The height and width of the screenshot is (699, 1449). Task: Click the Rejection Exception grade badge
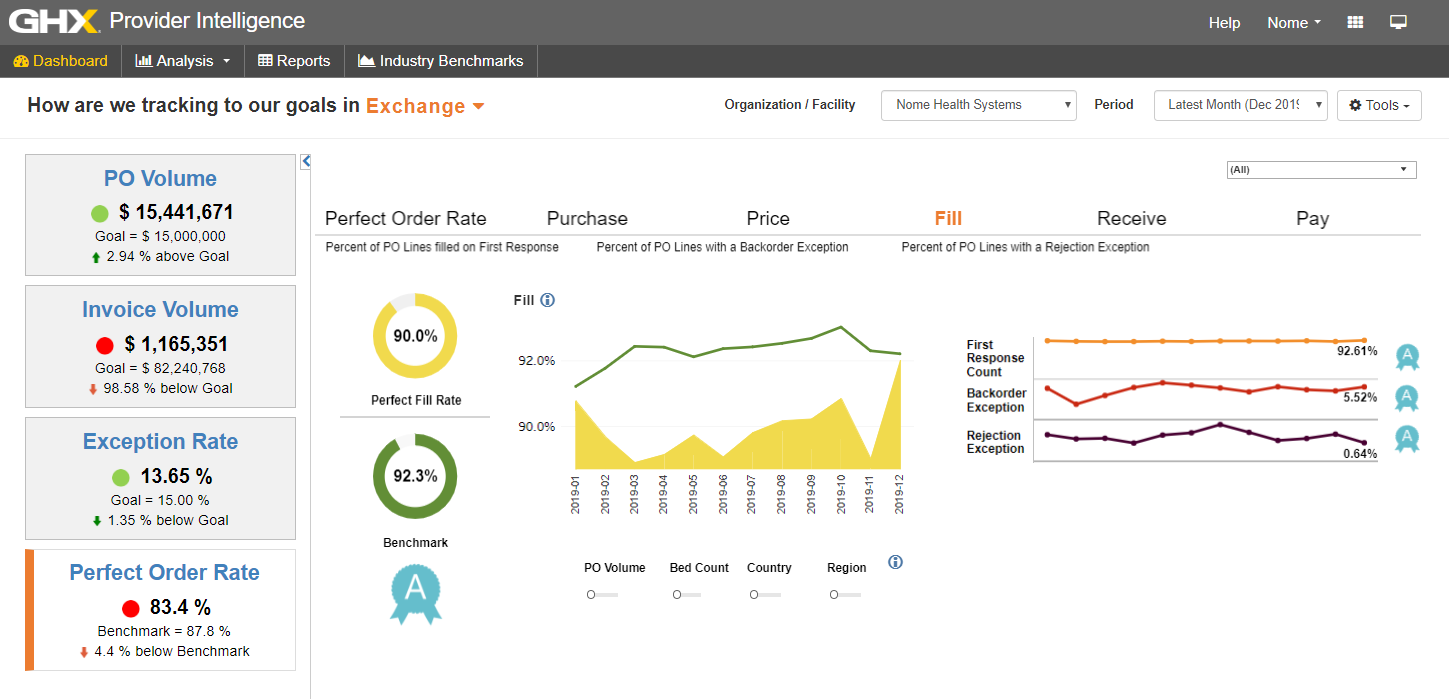tap(1407, 438)
